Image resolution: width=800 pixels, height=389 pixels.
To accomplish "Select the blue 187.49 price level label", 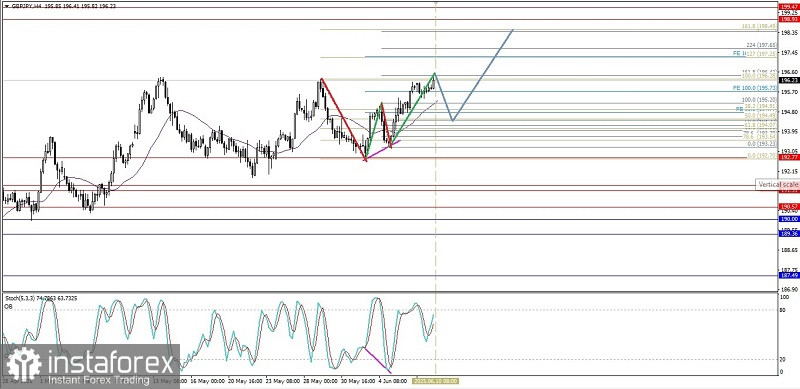I will (789, 275).
